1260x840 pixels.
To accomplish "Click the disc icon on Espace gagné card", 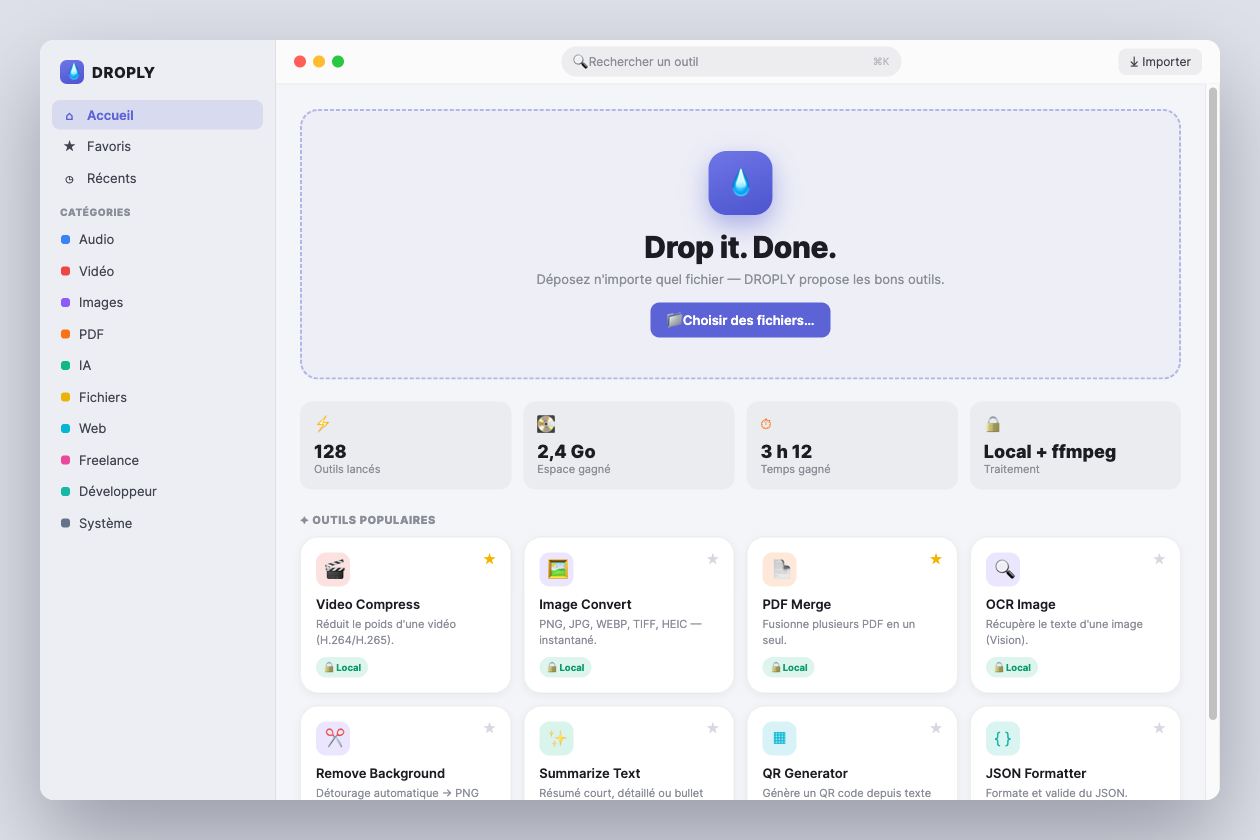I will [546, 424].
